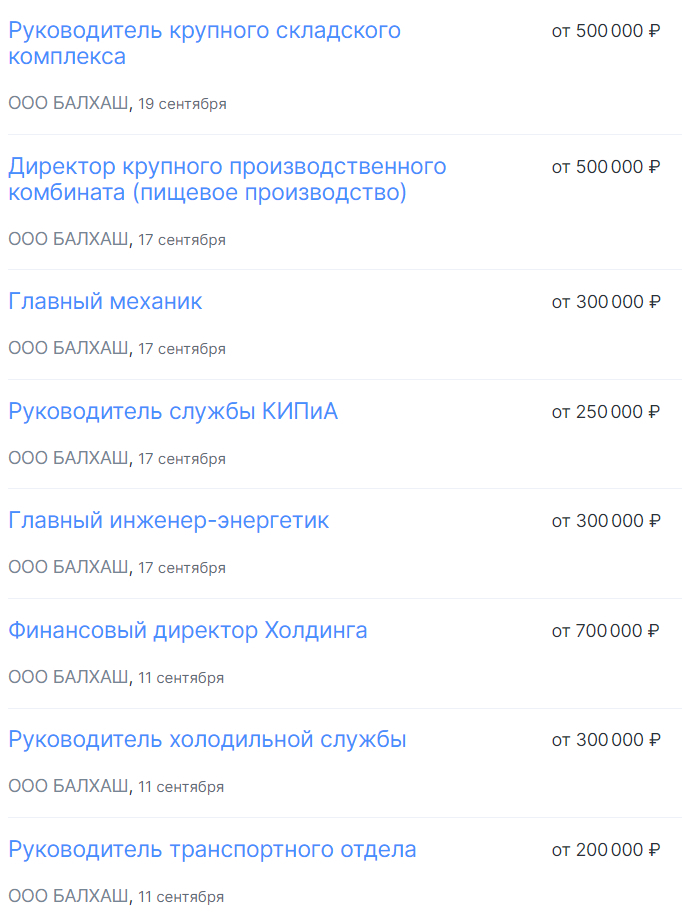Select company name below Руководитель службы КИПиА

point(68,458)
